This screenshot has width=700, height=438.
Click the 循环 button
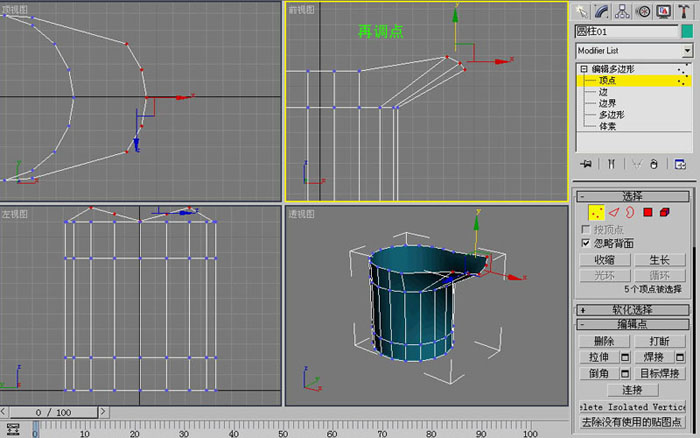click(x=660, y=275)
